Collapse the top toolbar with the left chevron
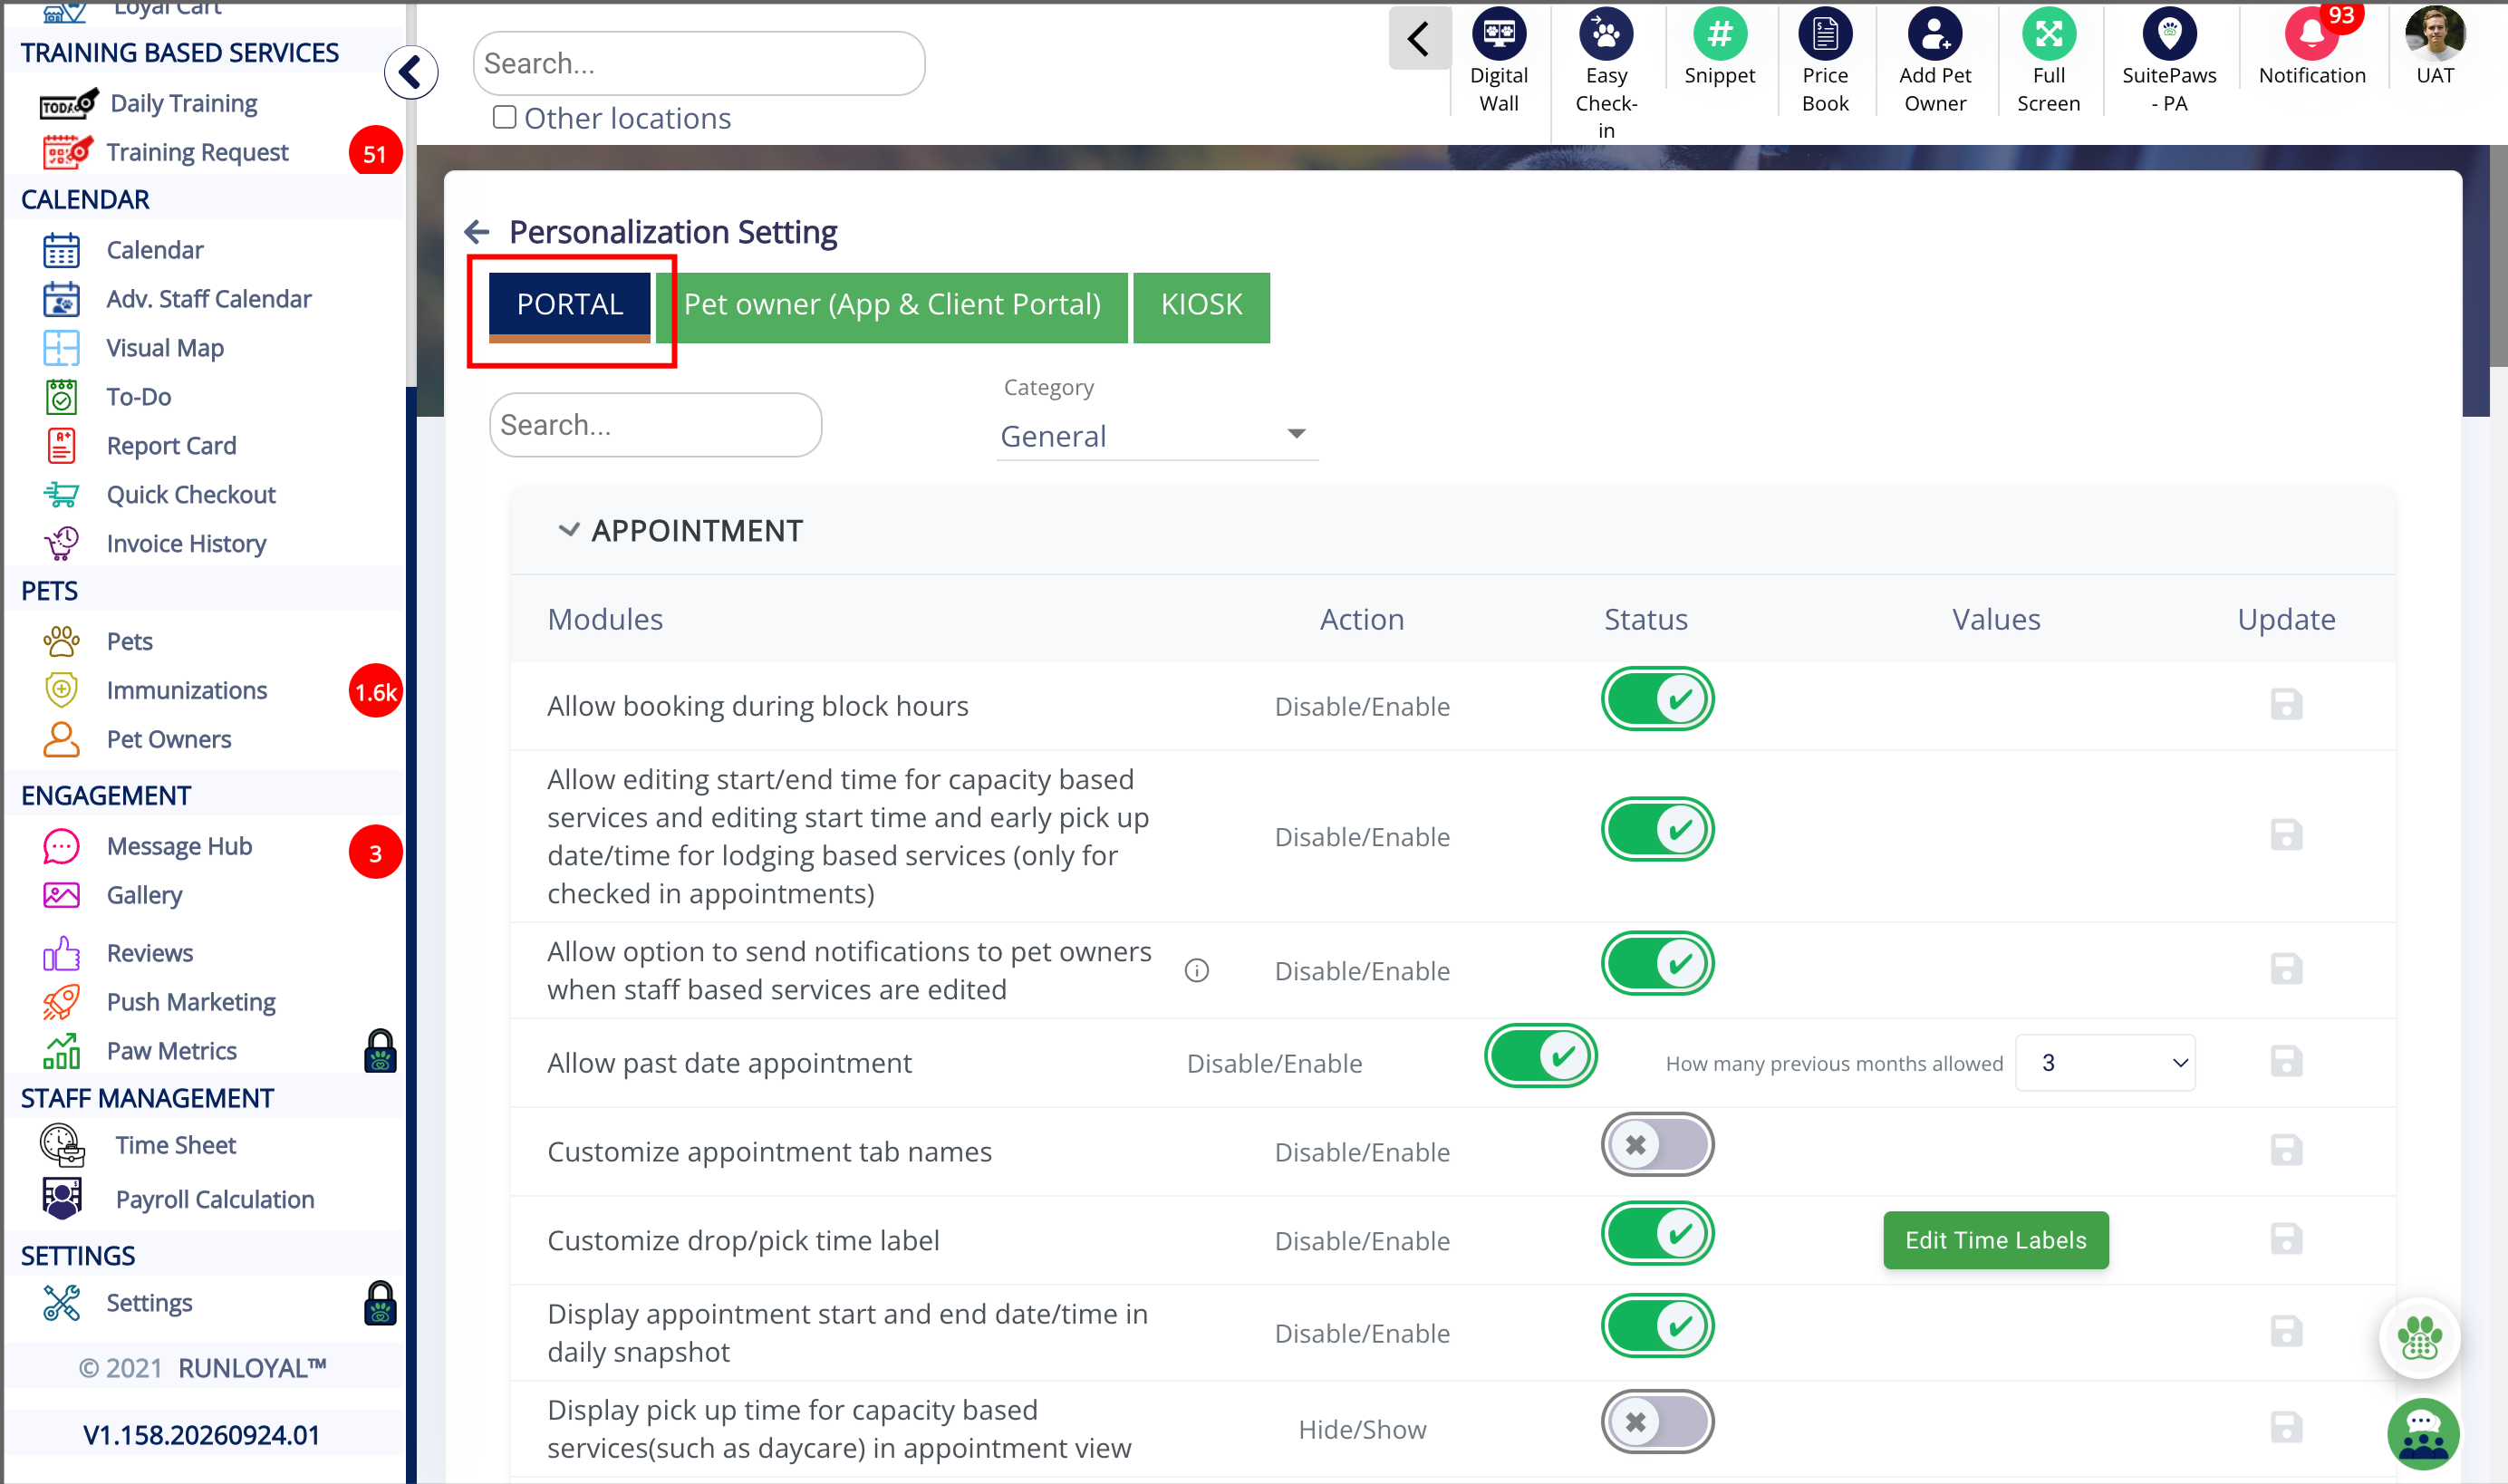 coord(1419,39)
